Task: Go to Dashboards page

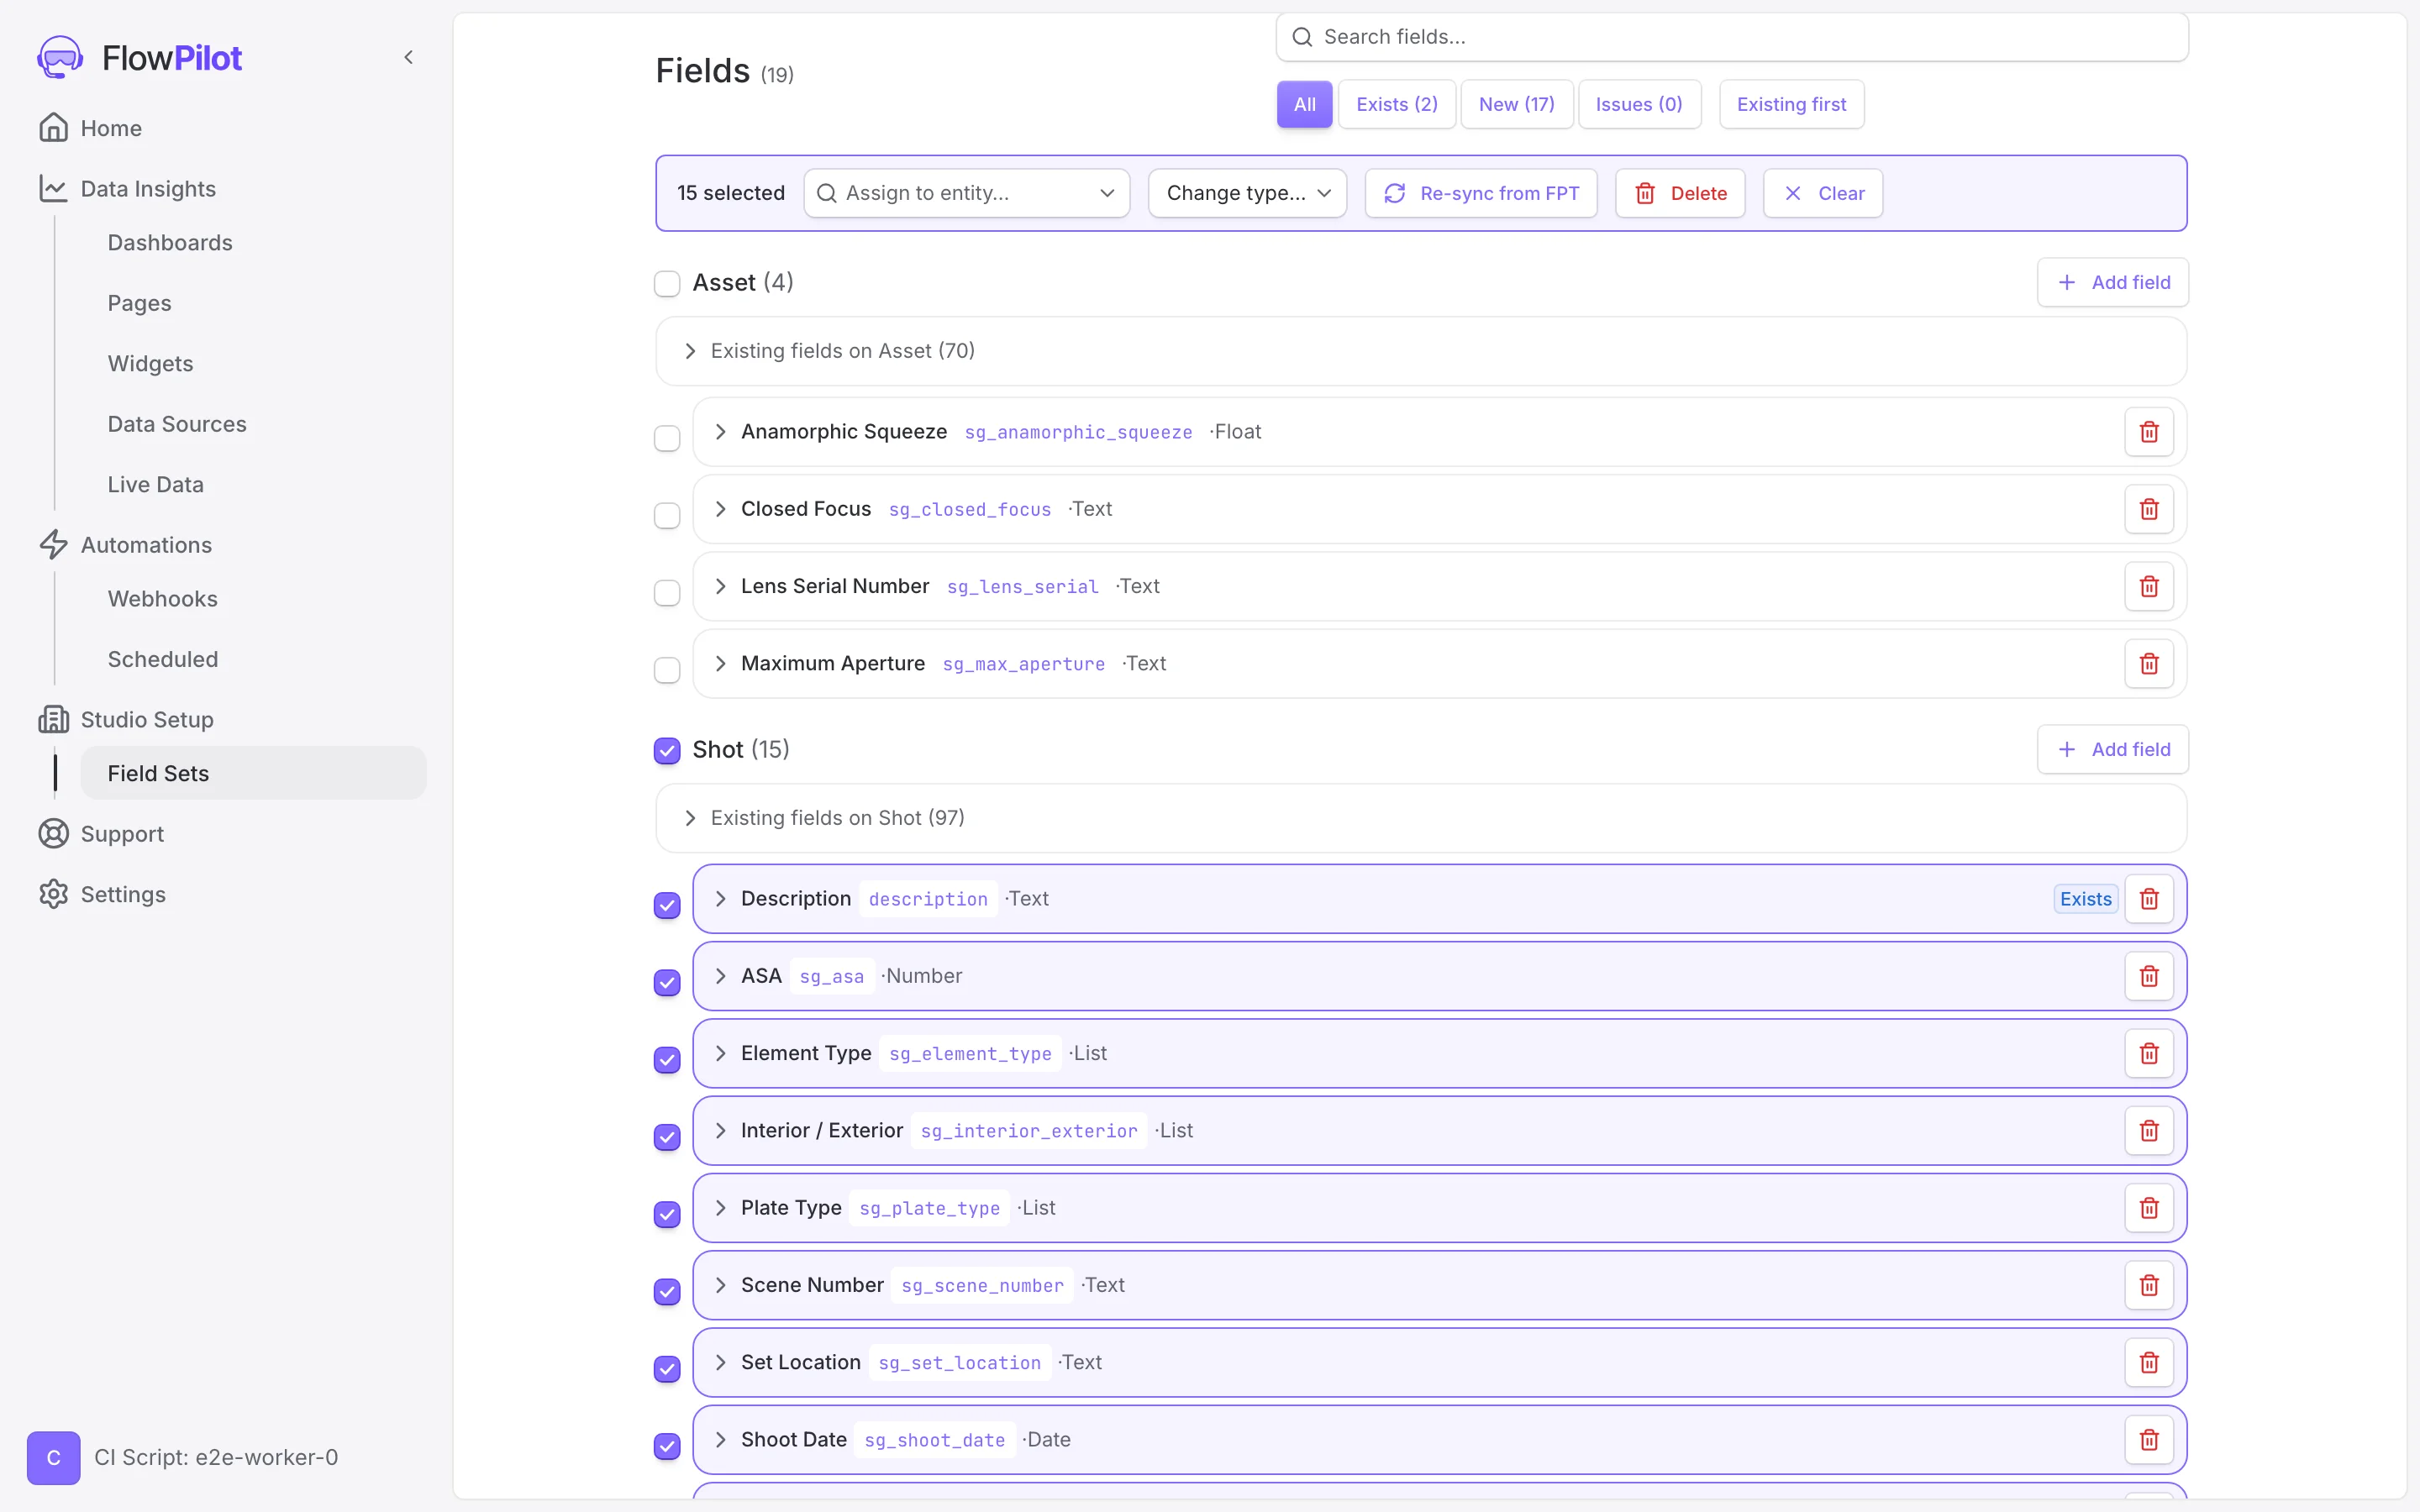Action: pyautogui.click(x=170, y=243)
